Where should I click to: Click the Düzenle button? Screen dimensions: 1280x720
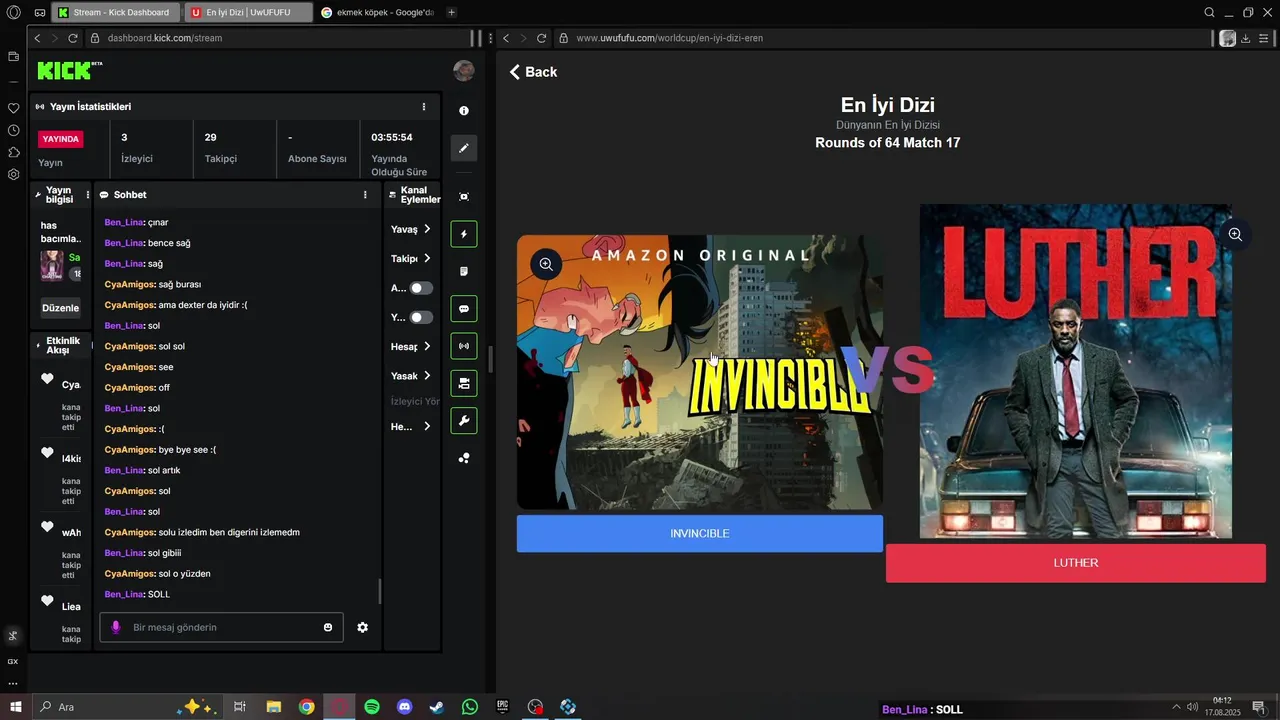(61, 308)
